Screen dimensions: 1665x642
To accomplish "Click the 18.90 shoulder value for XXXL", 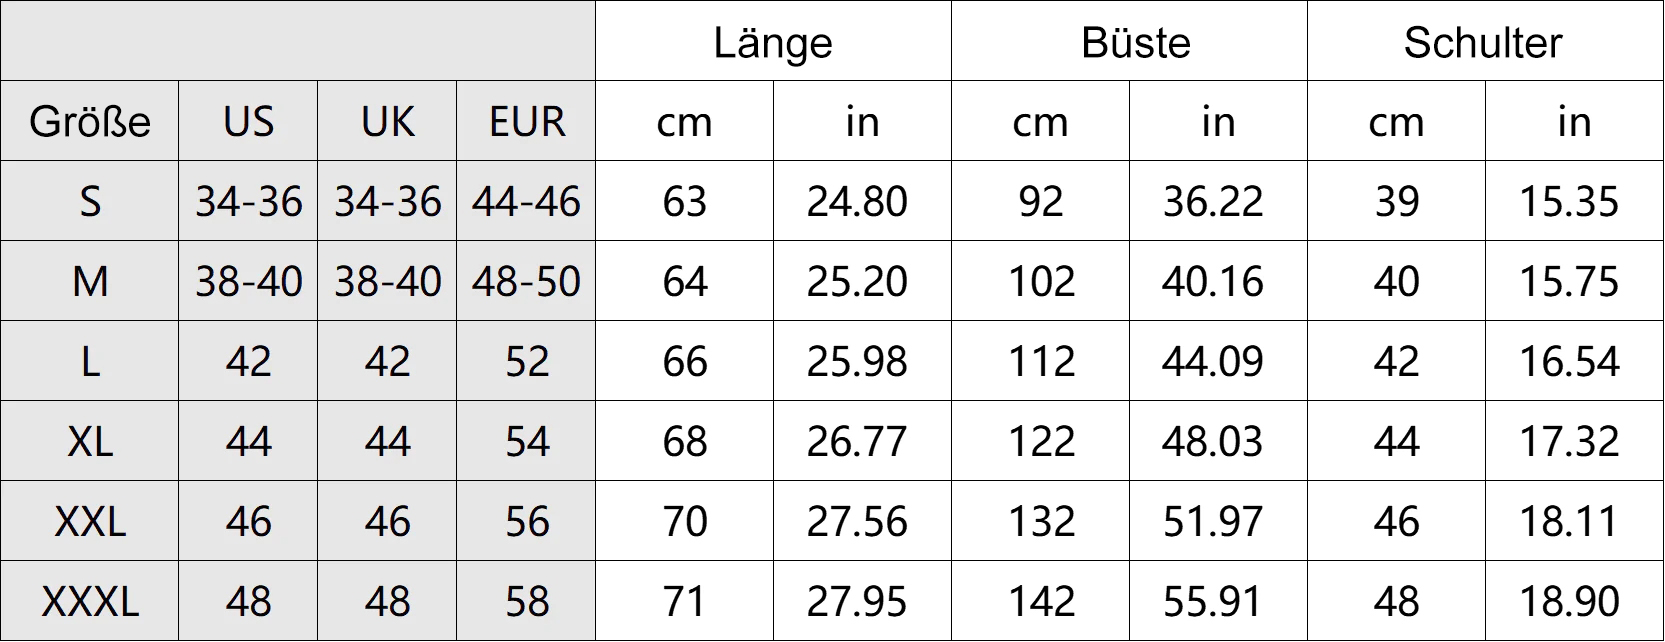I will (x=1569, y=601).
